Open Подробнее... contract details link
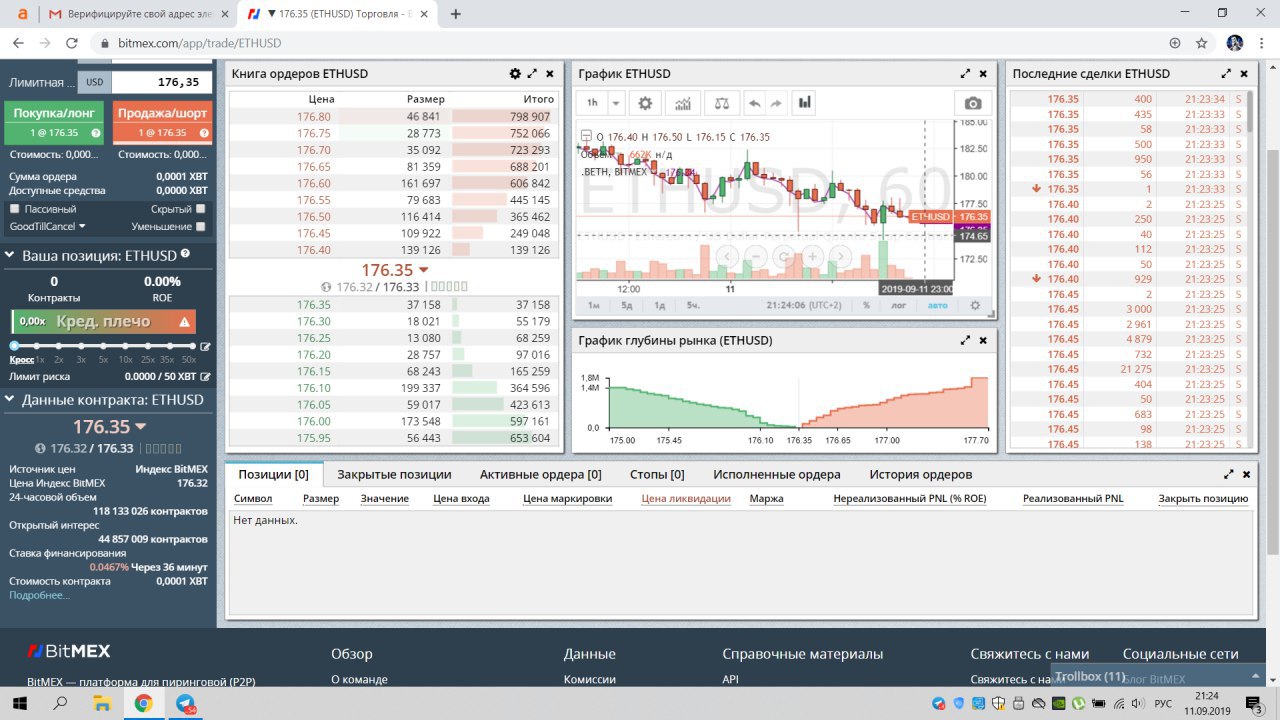 point(40,595)
